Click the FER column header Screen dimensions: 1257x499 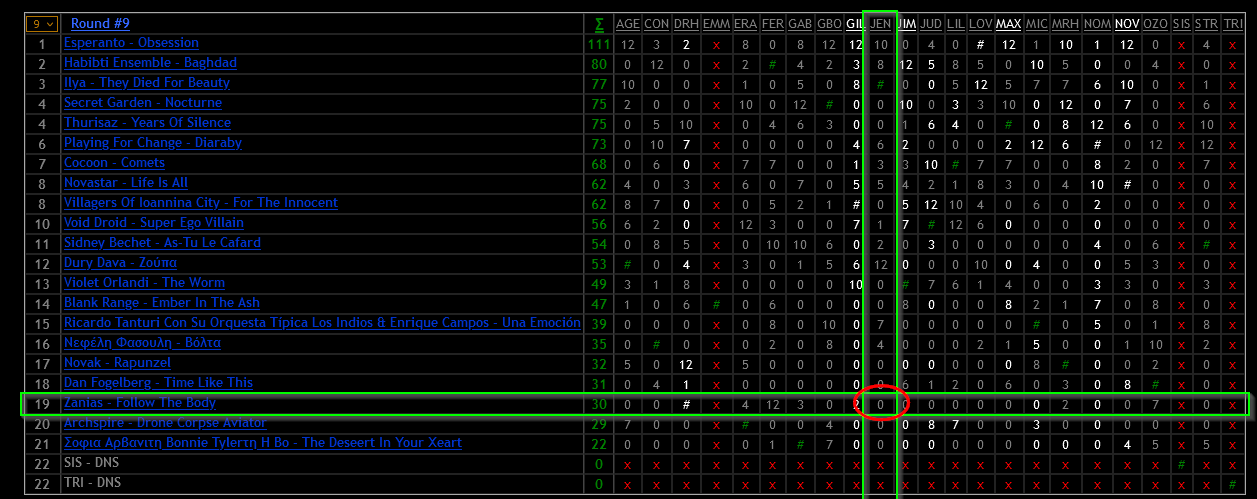[772, 23]
